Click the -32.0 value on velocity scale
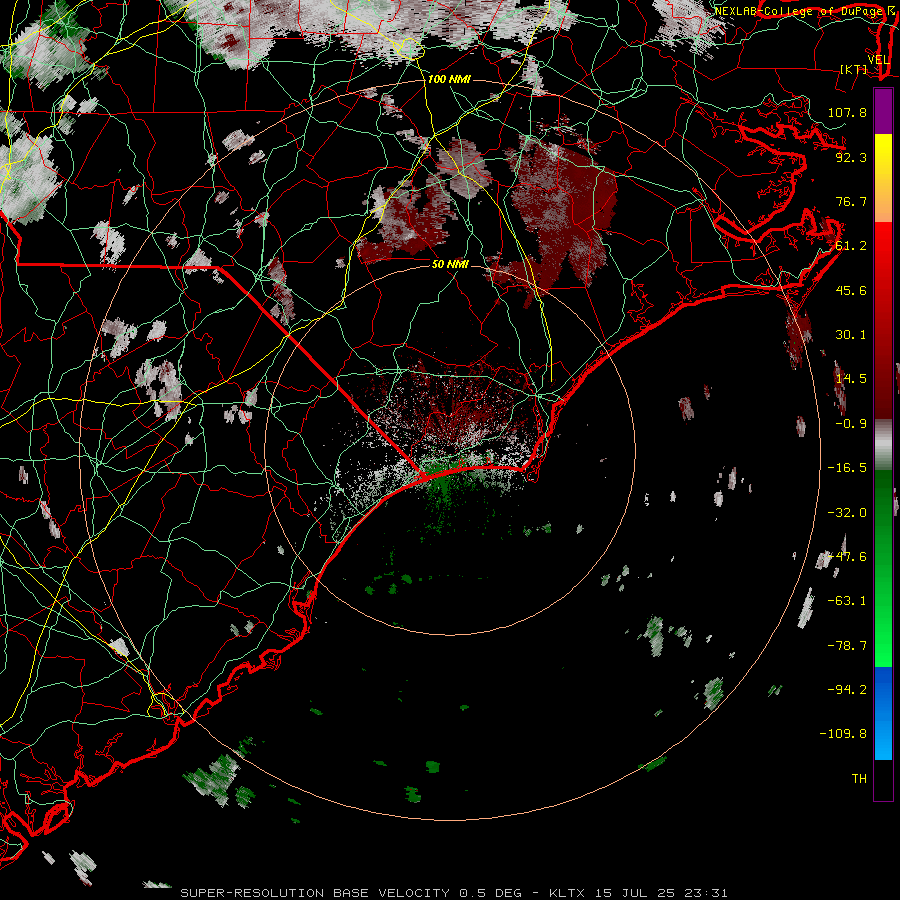Viewport: 900px width, 900px height. tap(847, 513)
